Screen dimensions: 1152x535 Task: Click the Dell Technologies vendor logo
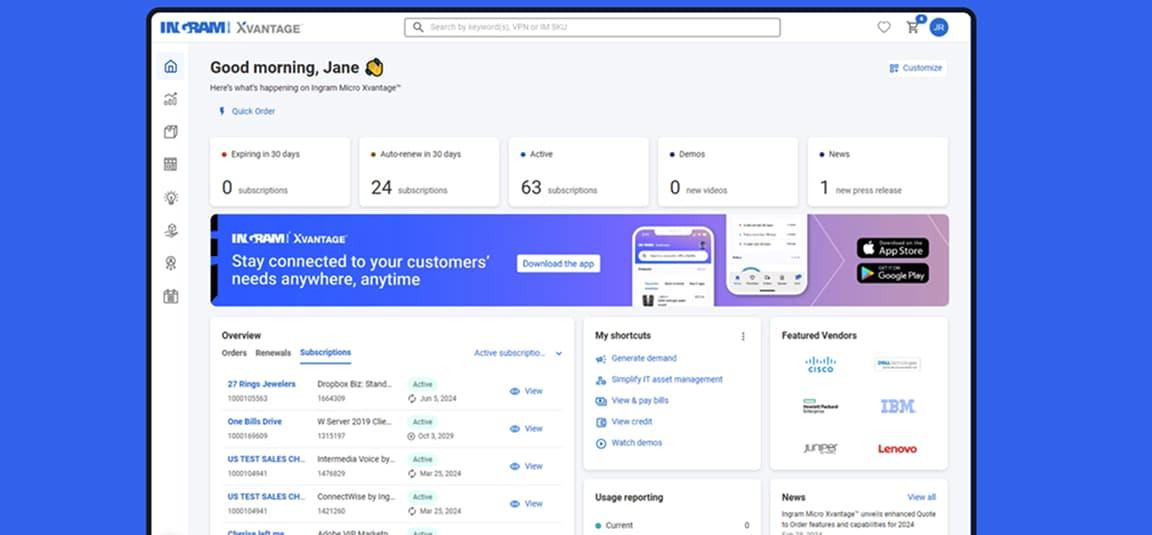tap(897, 364)
